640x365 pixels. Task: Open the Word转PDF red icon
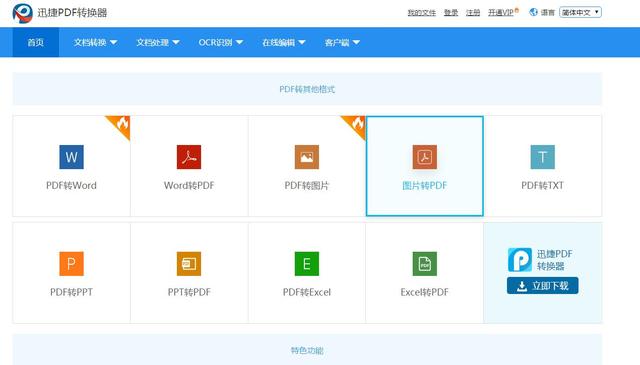point(189,157)
